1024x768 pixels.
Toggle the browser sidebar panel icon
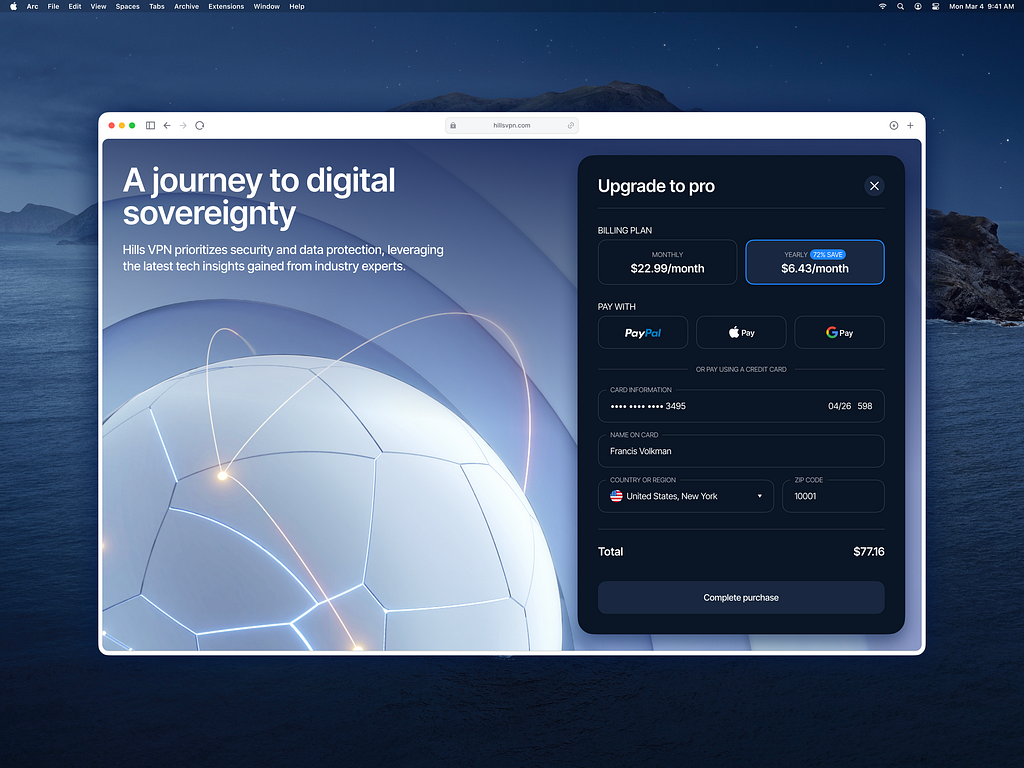point(149,125)
